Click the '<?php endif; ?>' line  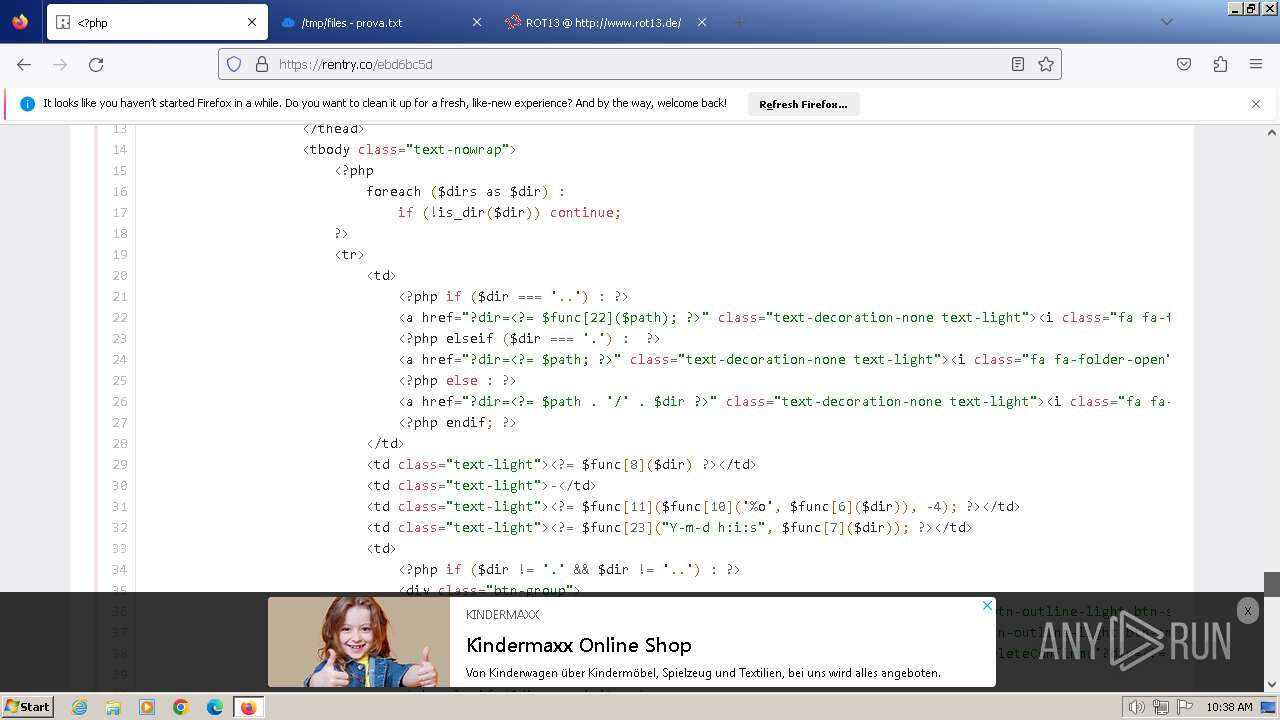(x=457, y=422)
